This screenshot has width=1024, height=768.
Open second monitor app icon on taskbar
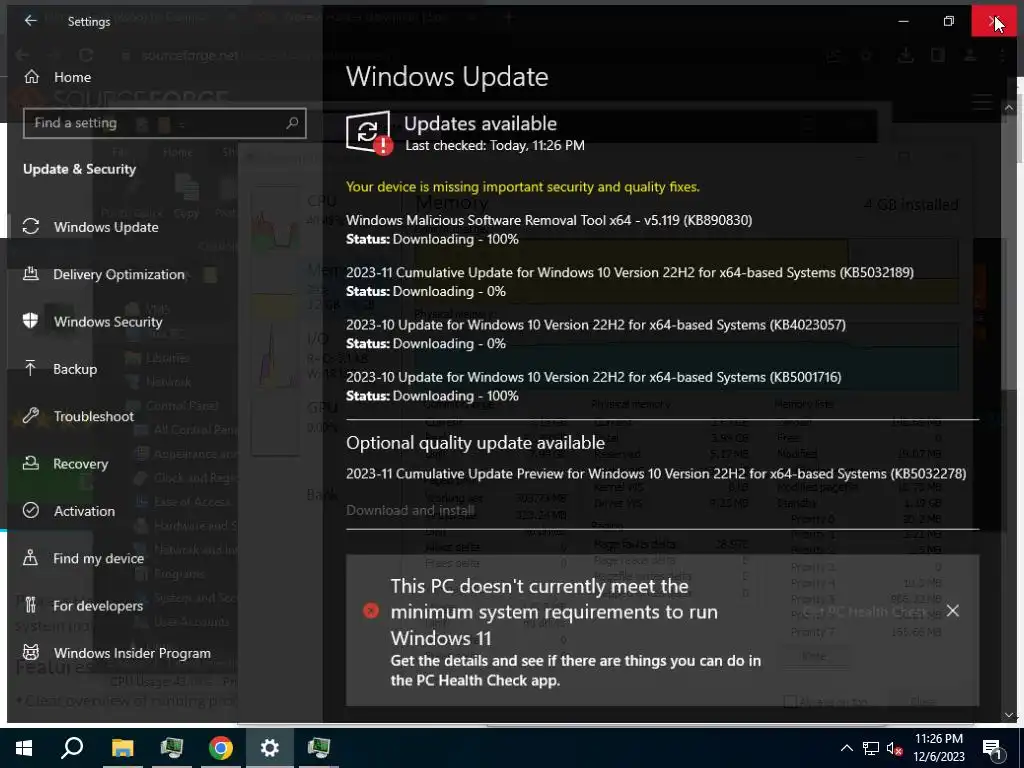tap(319, 748)
